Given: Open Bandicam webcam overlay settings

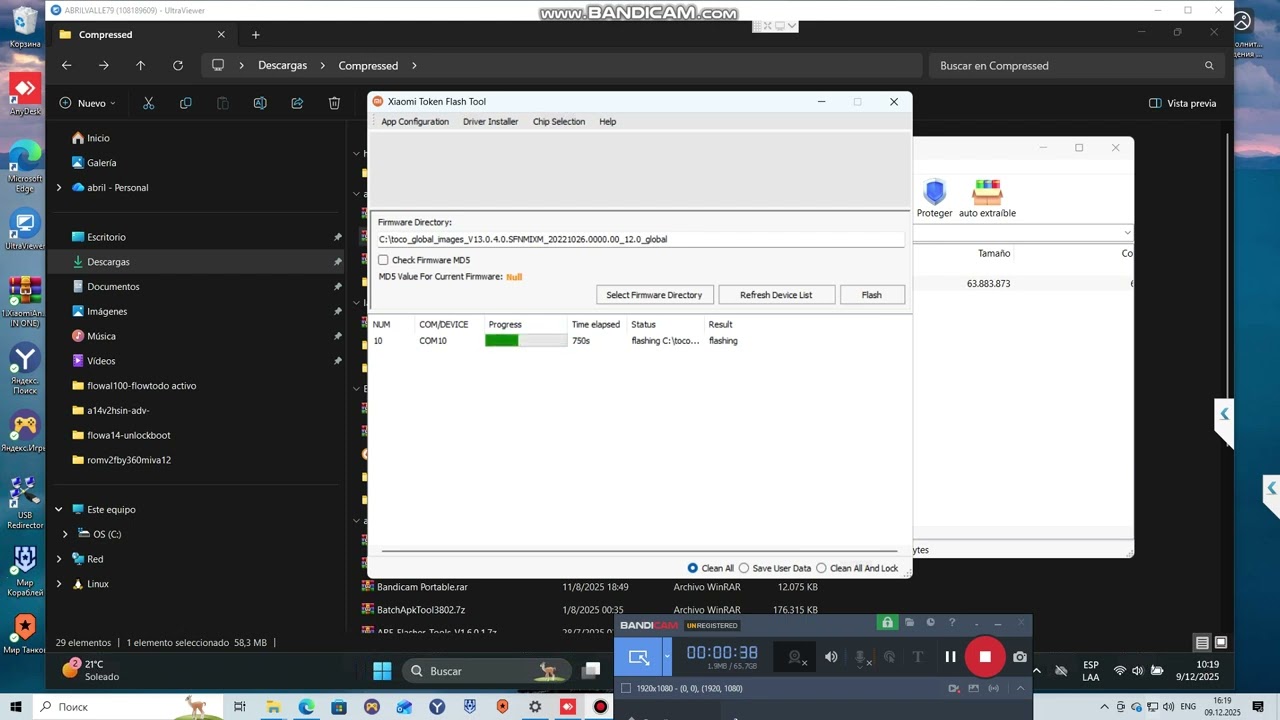Looking at the screenshot, I should coord(795,657).
